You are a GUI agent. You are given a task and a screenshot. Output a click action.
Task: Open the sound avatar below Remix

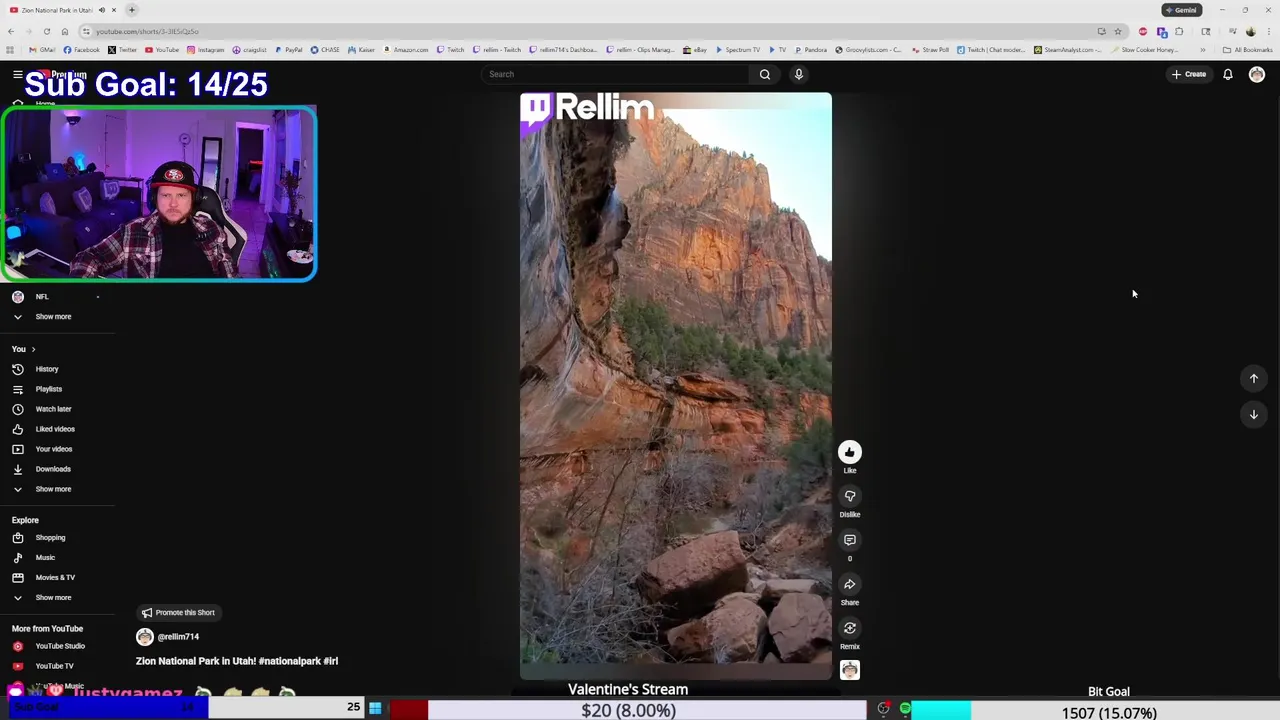849,670
